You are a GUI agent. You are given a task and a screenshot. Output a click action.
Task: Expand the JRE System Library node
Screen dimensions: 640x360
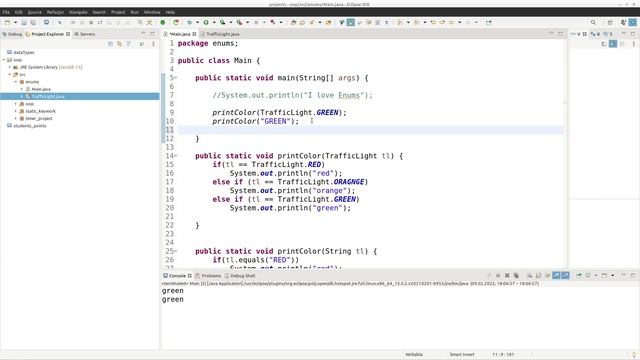point(10,67)
